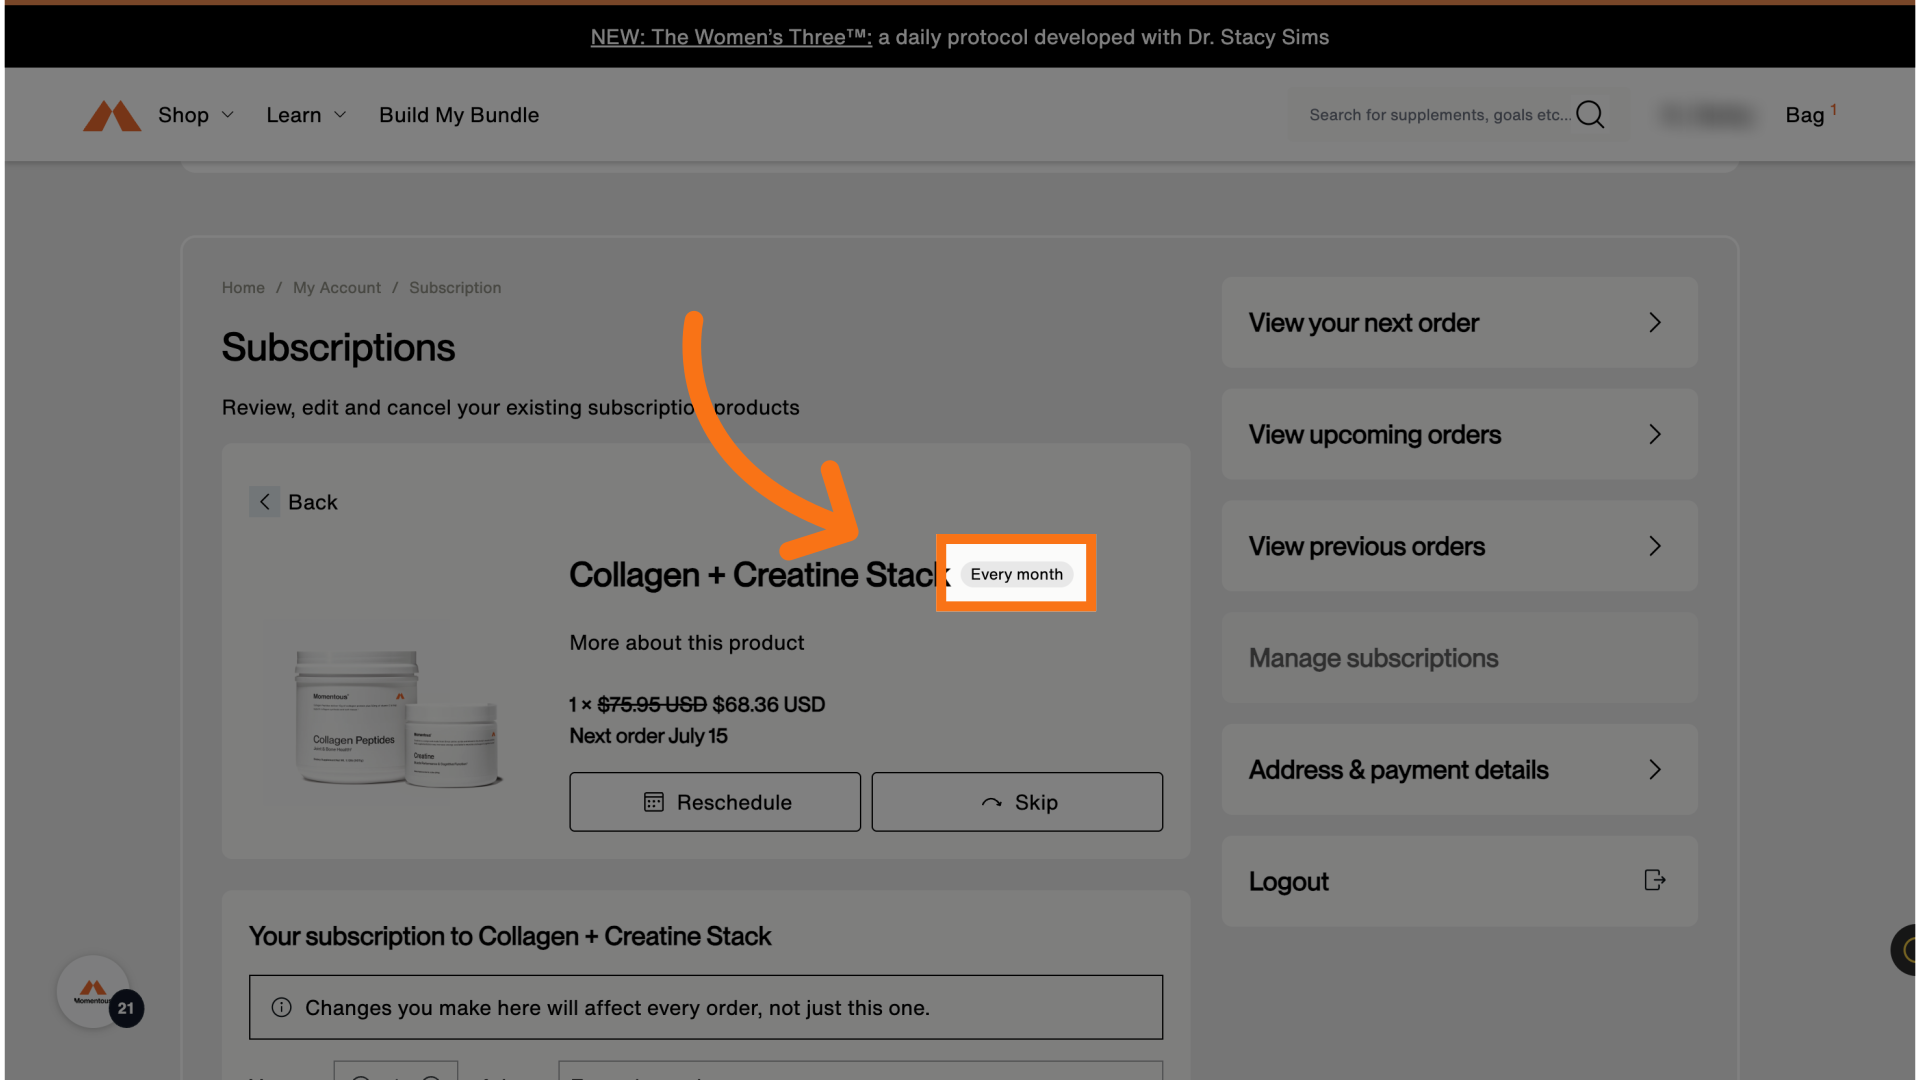Screen dimensions: 1920x1080
Task: Click Your subscription to Collagen + Creatine Stack heading
Action: [x=510, y=937]
